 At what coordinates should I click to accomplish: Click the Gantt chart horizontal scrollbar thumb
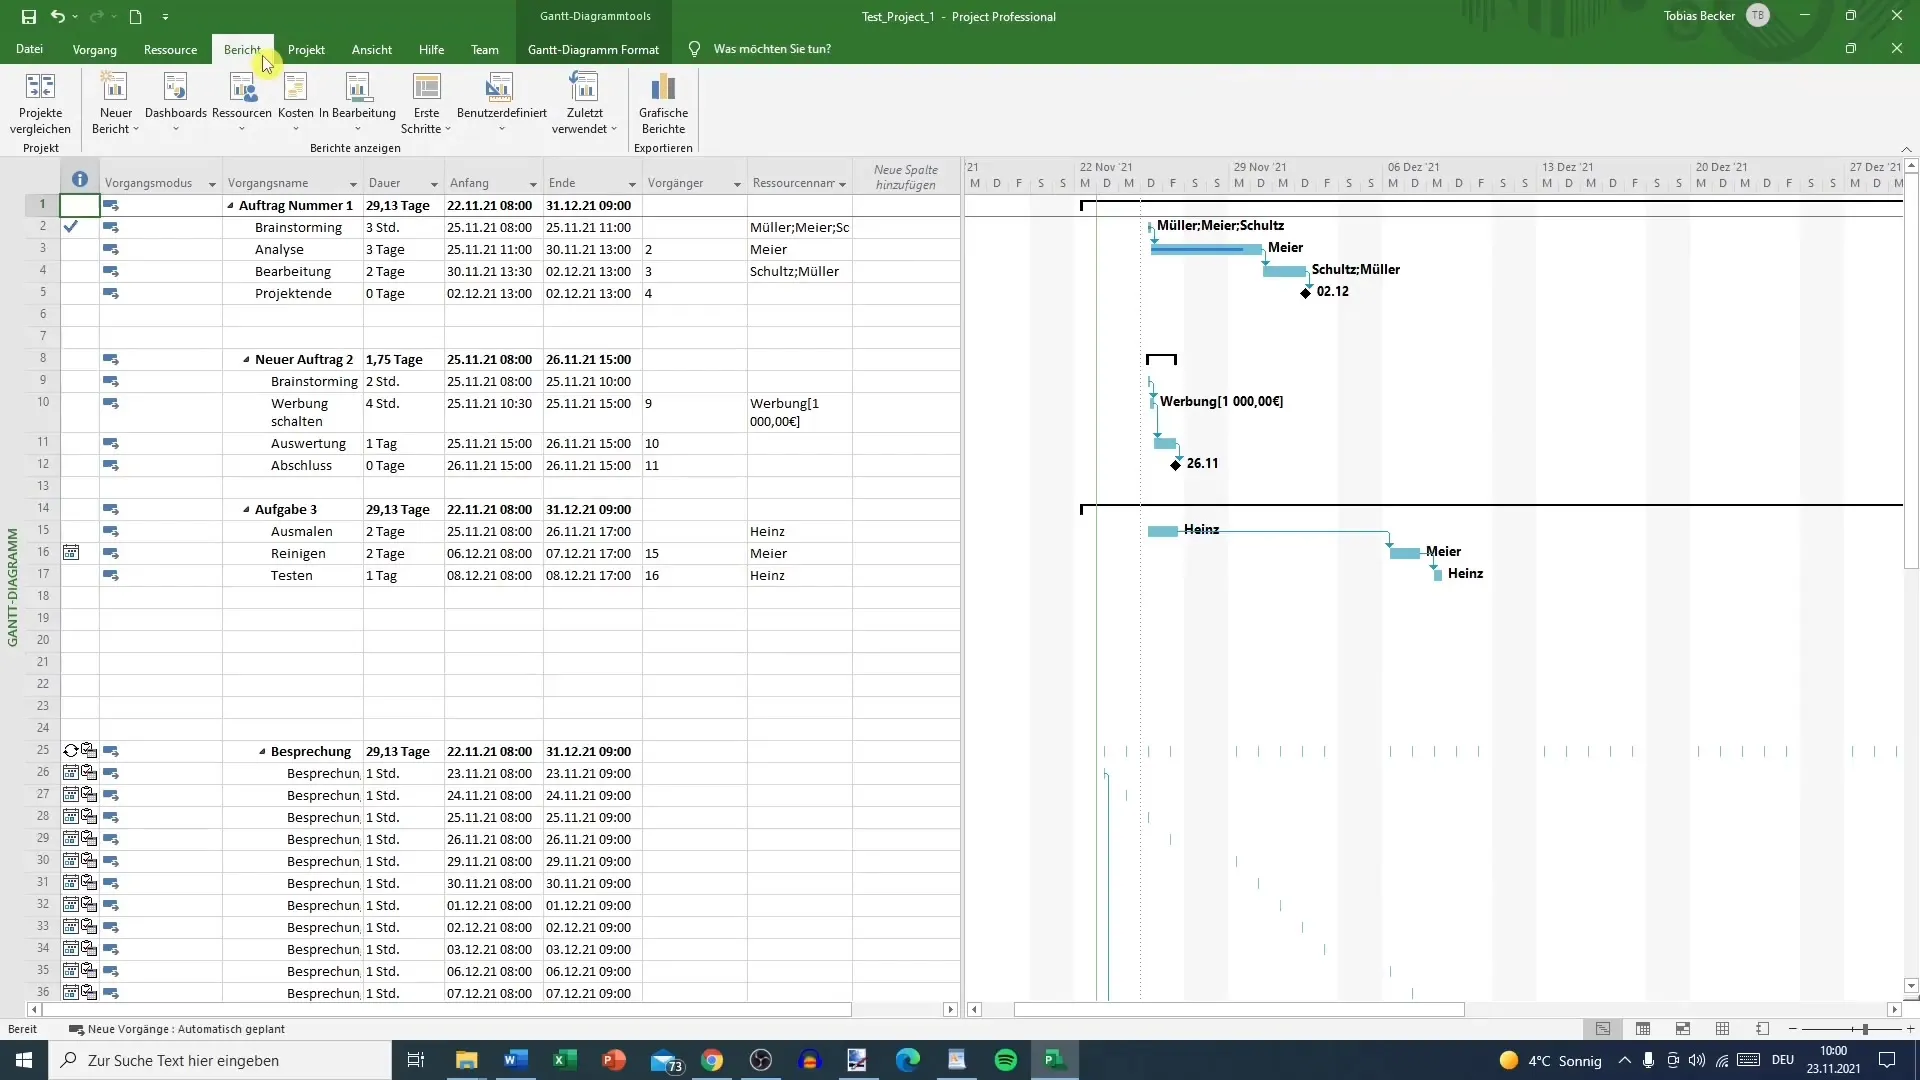click(x=1239, y=1010)
